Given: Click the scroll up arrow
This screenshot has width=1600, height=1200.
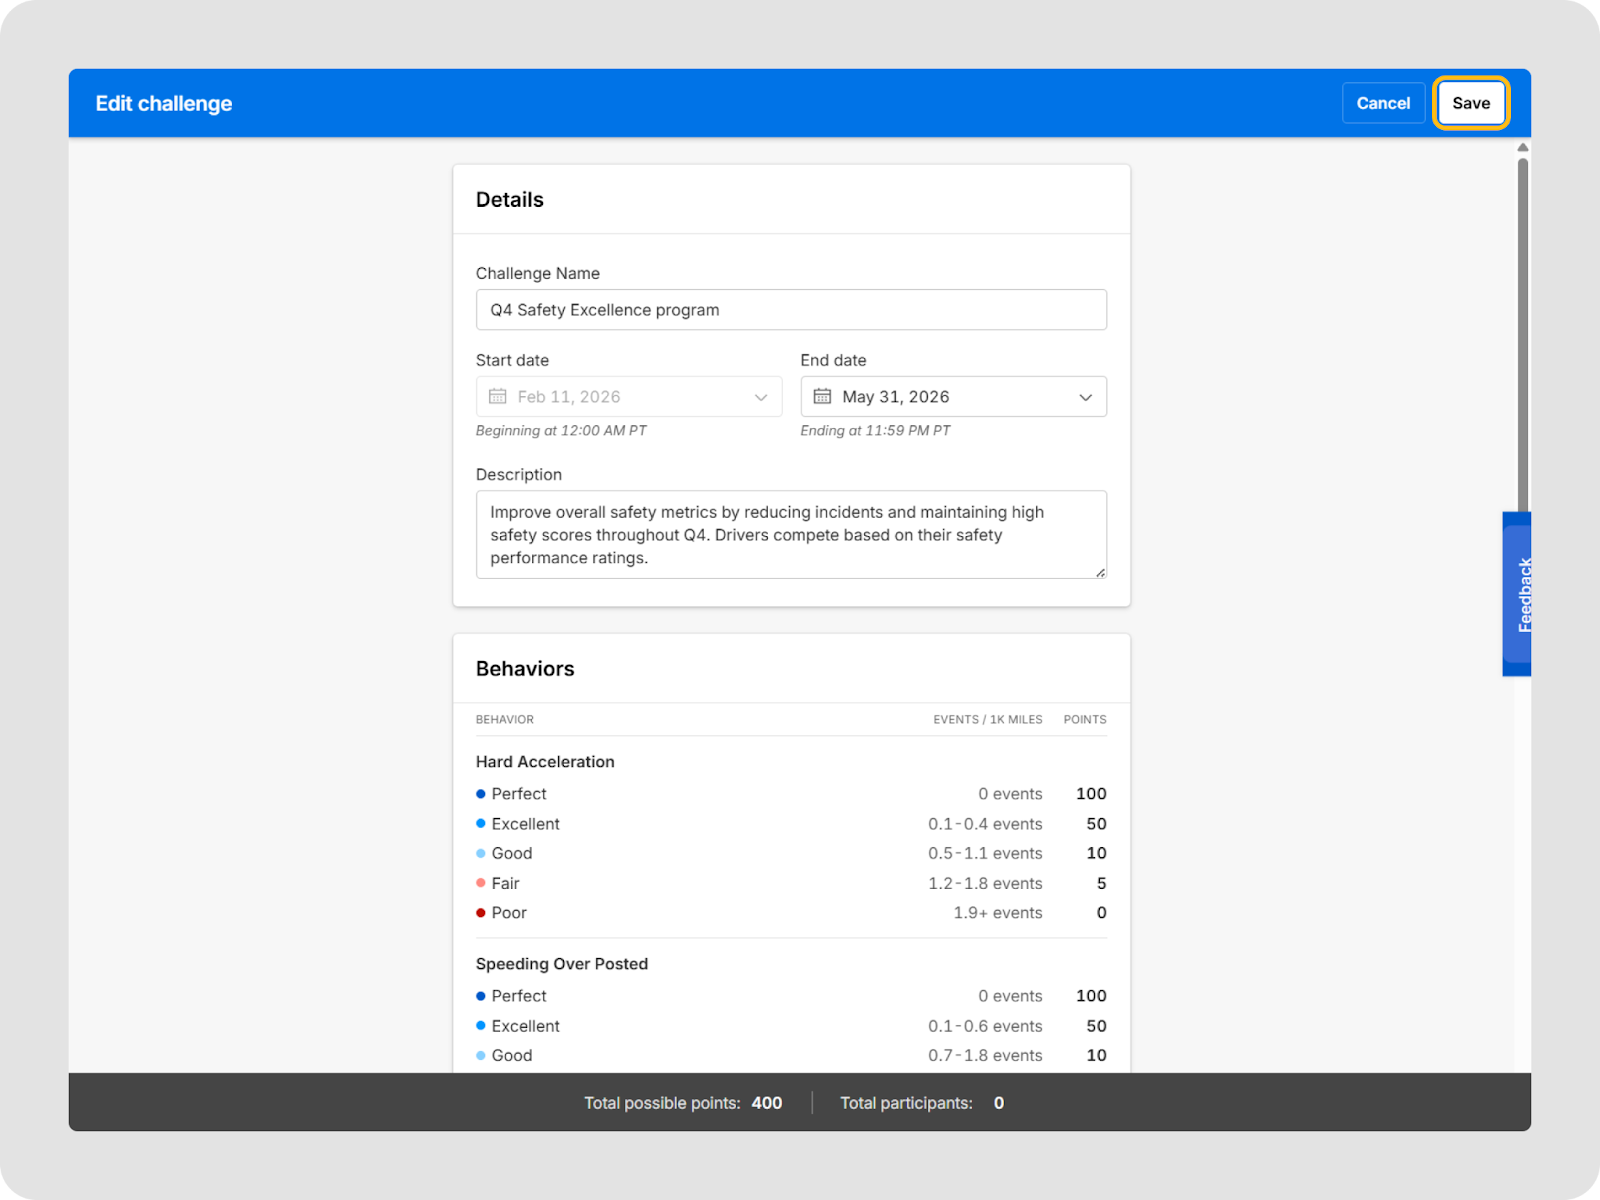Looking at the screenshot, I should click(1522, 148).
